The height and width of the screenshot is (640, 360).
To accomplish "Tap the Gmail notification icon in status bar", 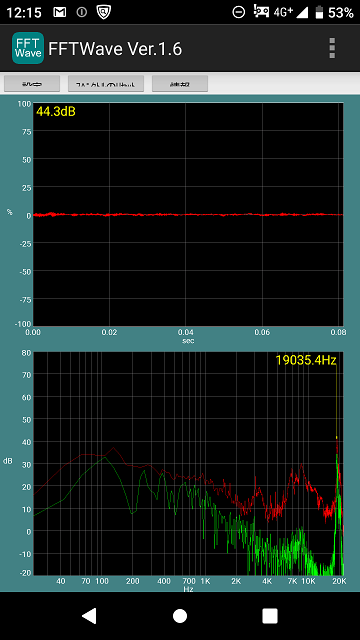I will (x=60, y=12).
